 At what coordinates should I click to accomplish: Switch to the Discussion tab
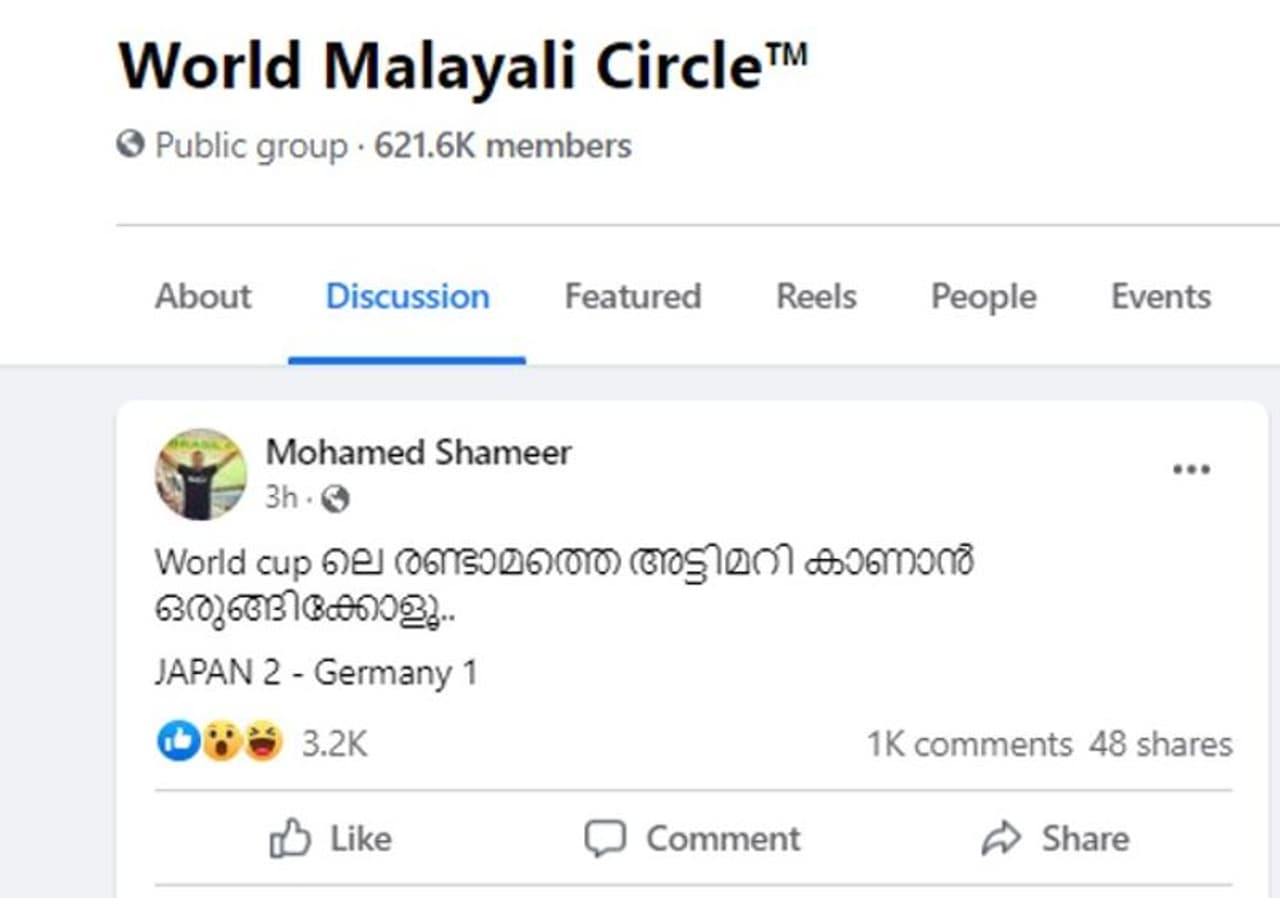pos(407,297)
